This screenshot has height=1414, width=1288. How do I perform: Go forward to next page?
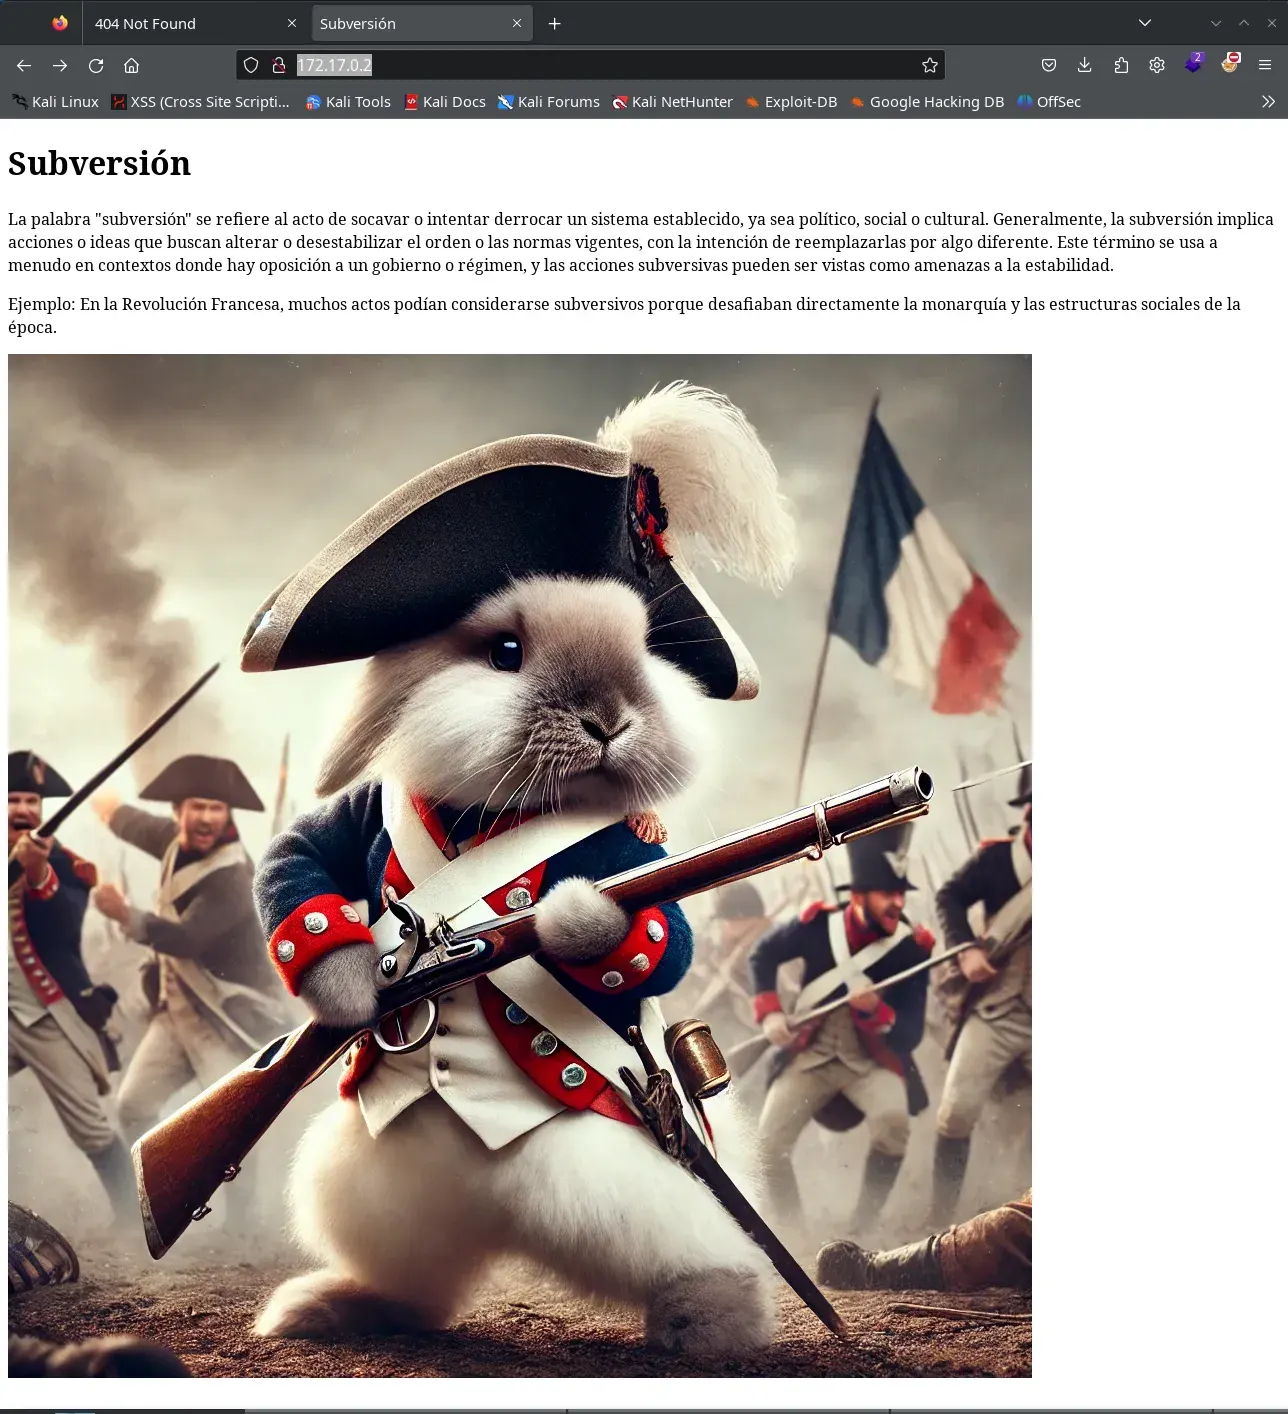[60, 65]
